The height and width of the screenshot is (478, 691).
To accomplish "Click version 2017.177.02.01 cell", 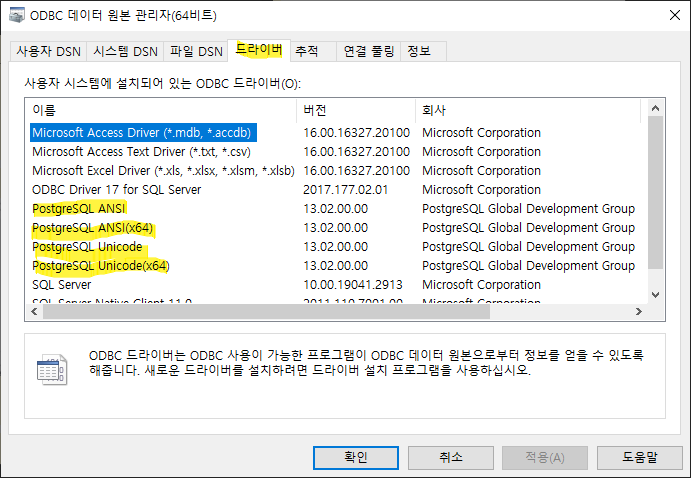I will [x=346, y=189].
